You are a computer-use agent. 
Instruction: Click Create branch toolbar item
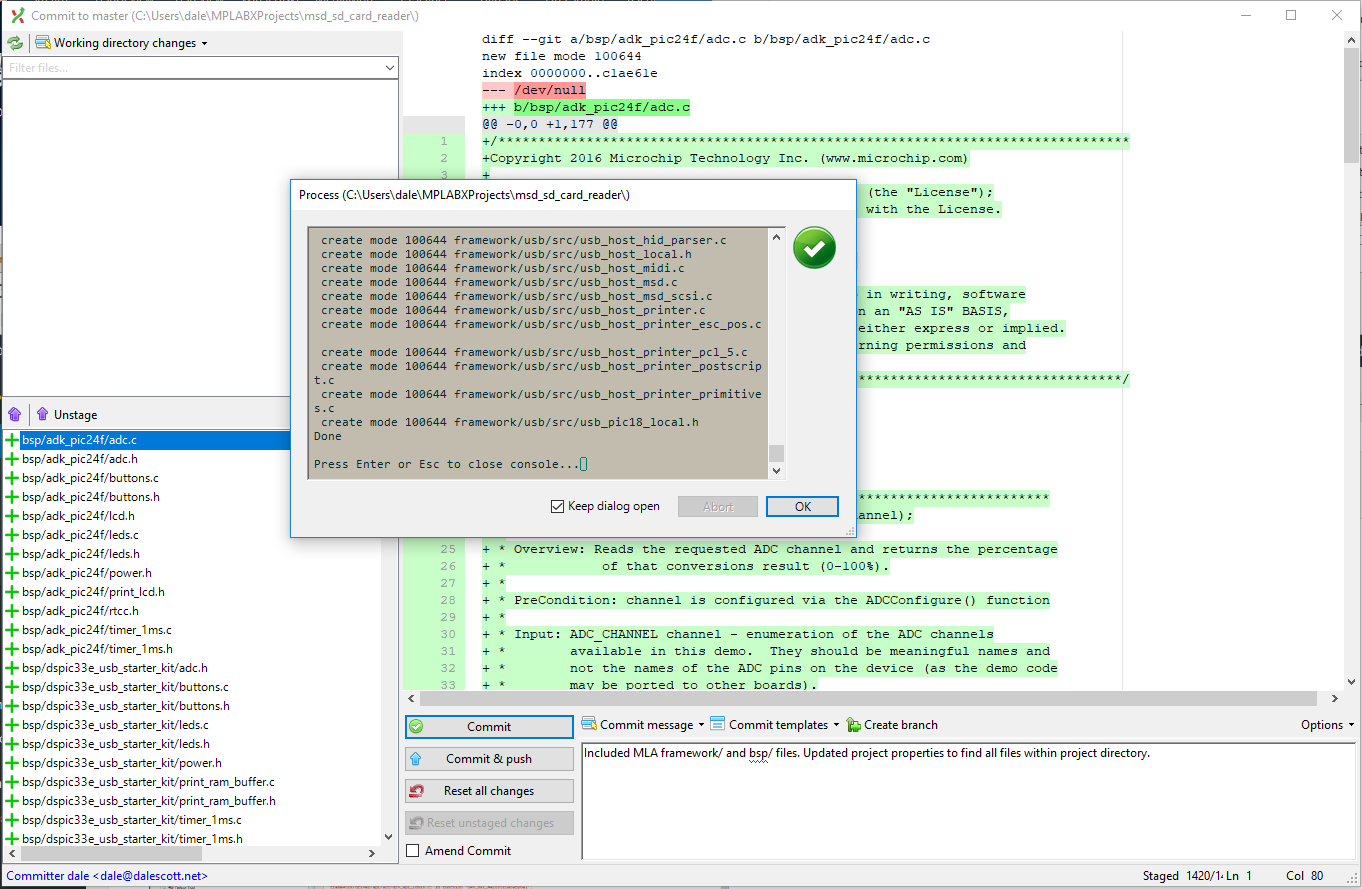[x=892, y=725]
